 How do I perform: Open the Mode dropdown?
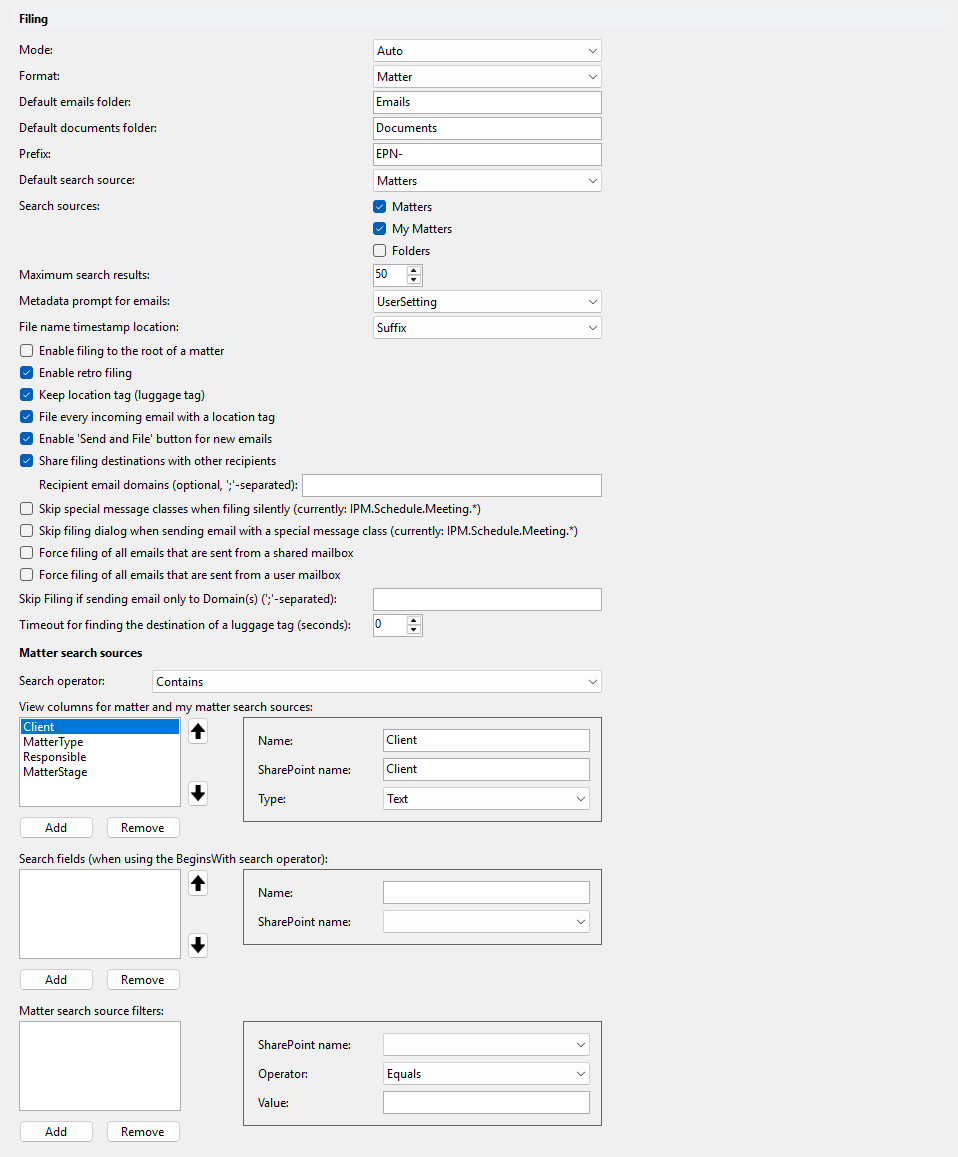pyautogui.click(x=487, y=51)
